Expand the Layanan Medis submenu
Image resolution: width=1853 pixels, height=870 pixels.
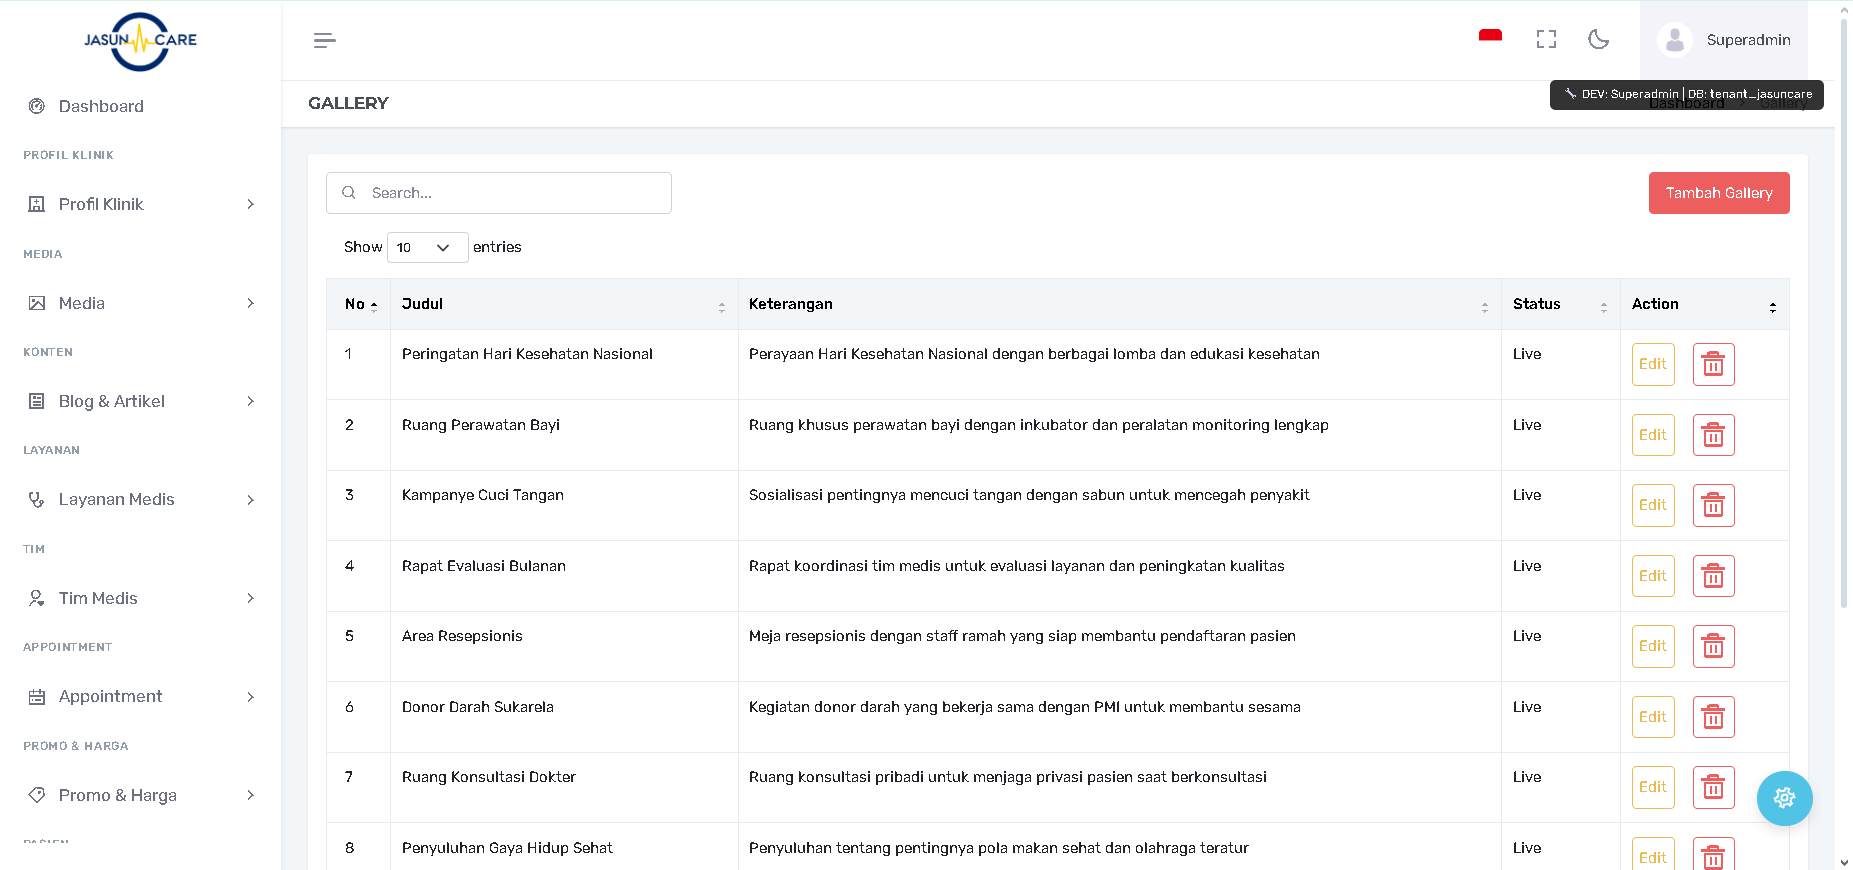140,500
